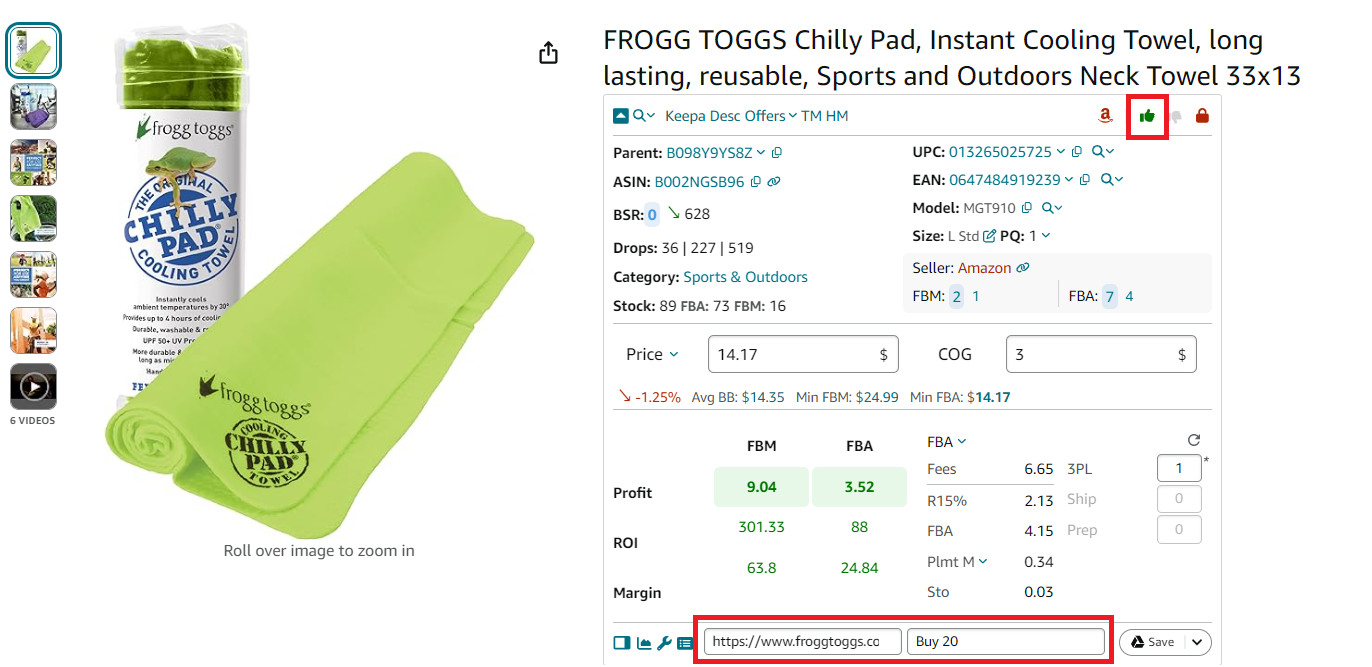1372x667 pixels.
Task: Open the list view icon at the bottom
Action: [685, 643]
